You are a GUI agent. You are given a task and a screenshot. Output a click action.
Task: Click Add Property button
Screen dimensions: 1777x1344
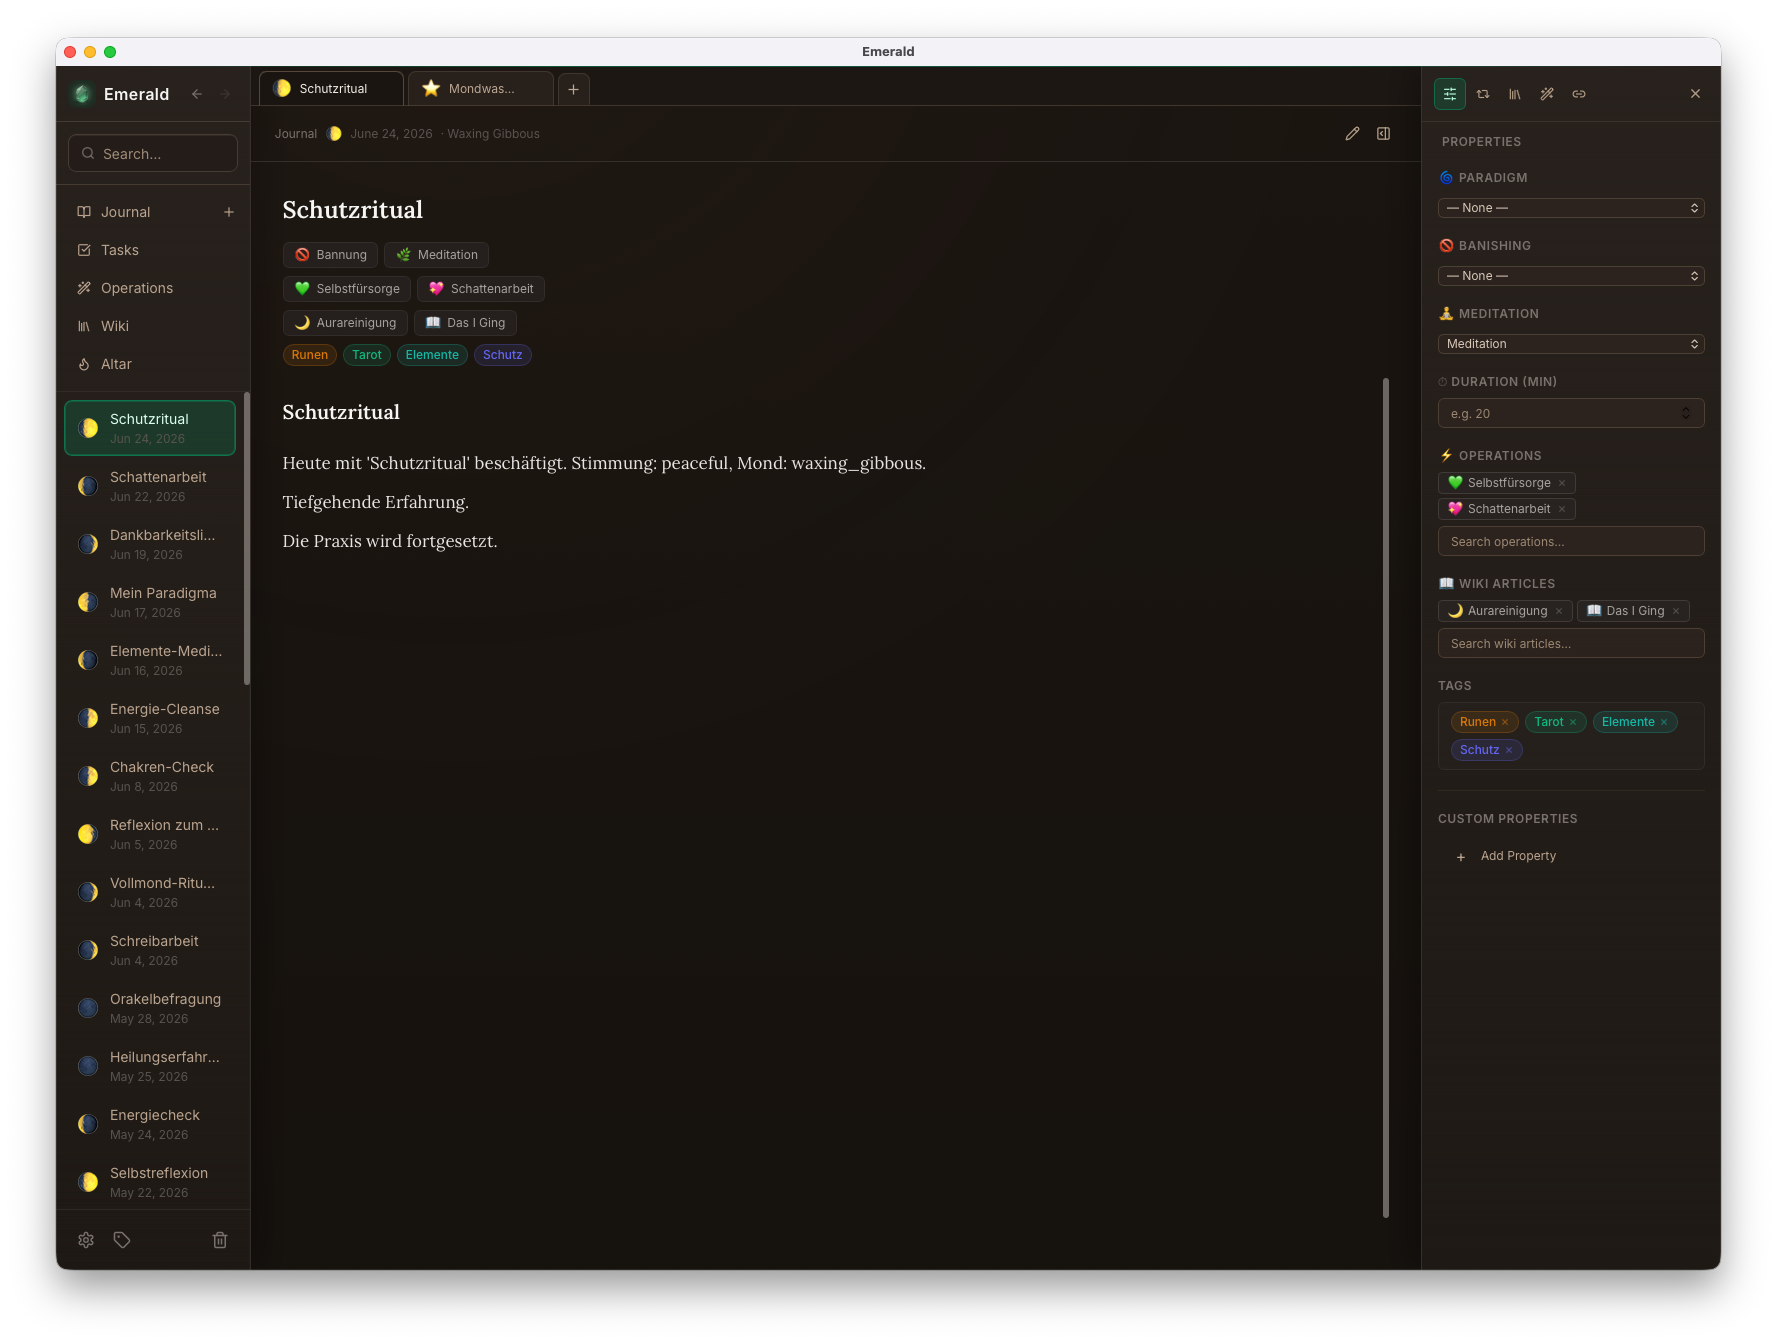point(1507,856)
